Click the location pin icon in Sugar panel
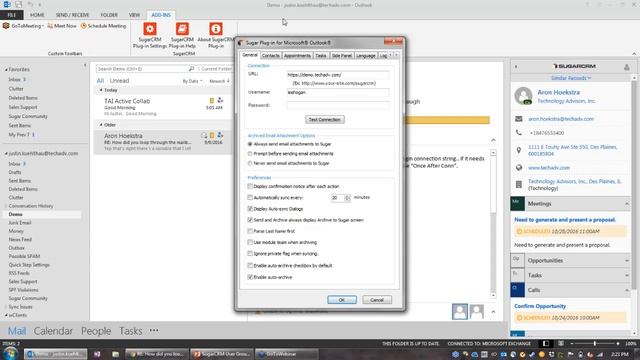Image resolution: width=640 pixels, height=360 pixels. [518, 150]
